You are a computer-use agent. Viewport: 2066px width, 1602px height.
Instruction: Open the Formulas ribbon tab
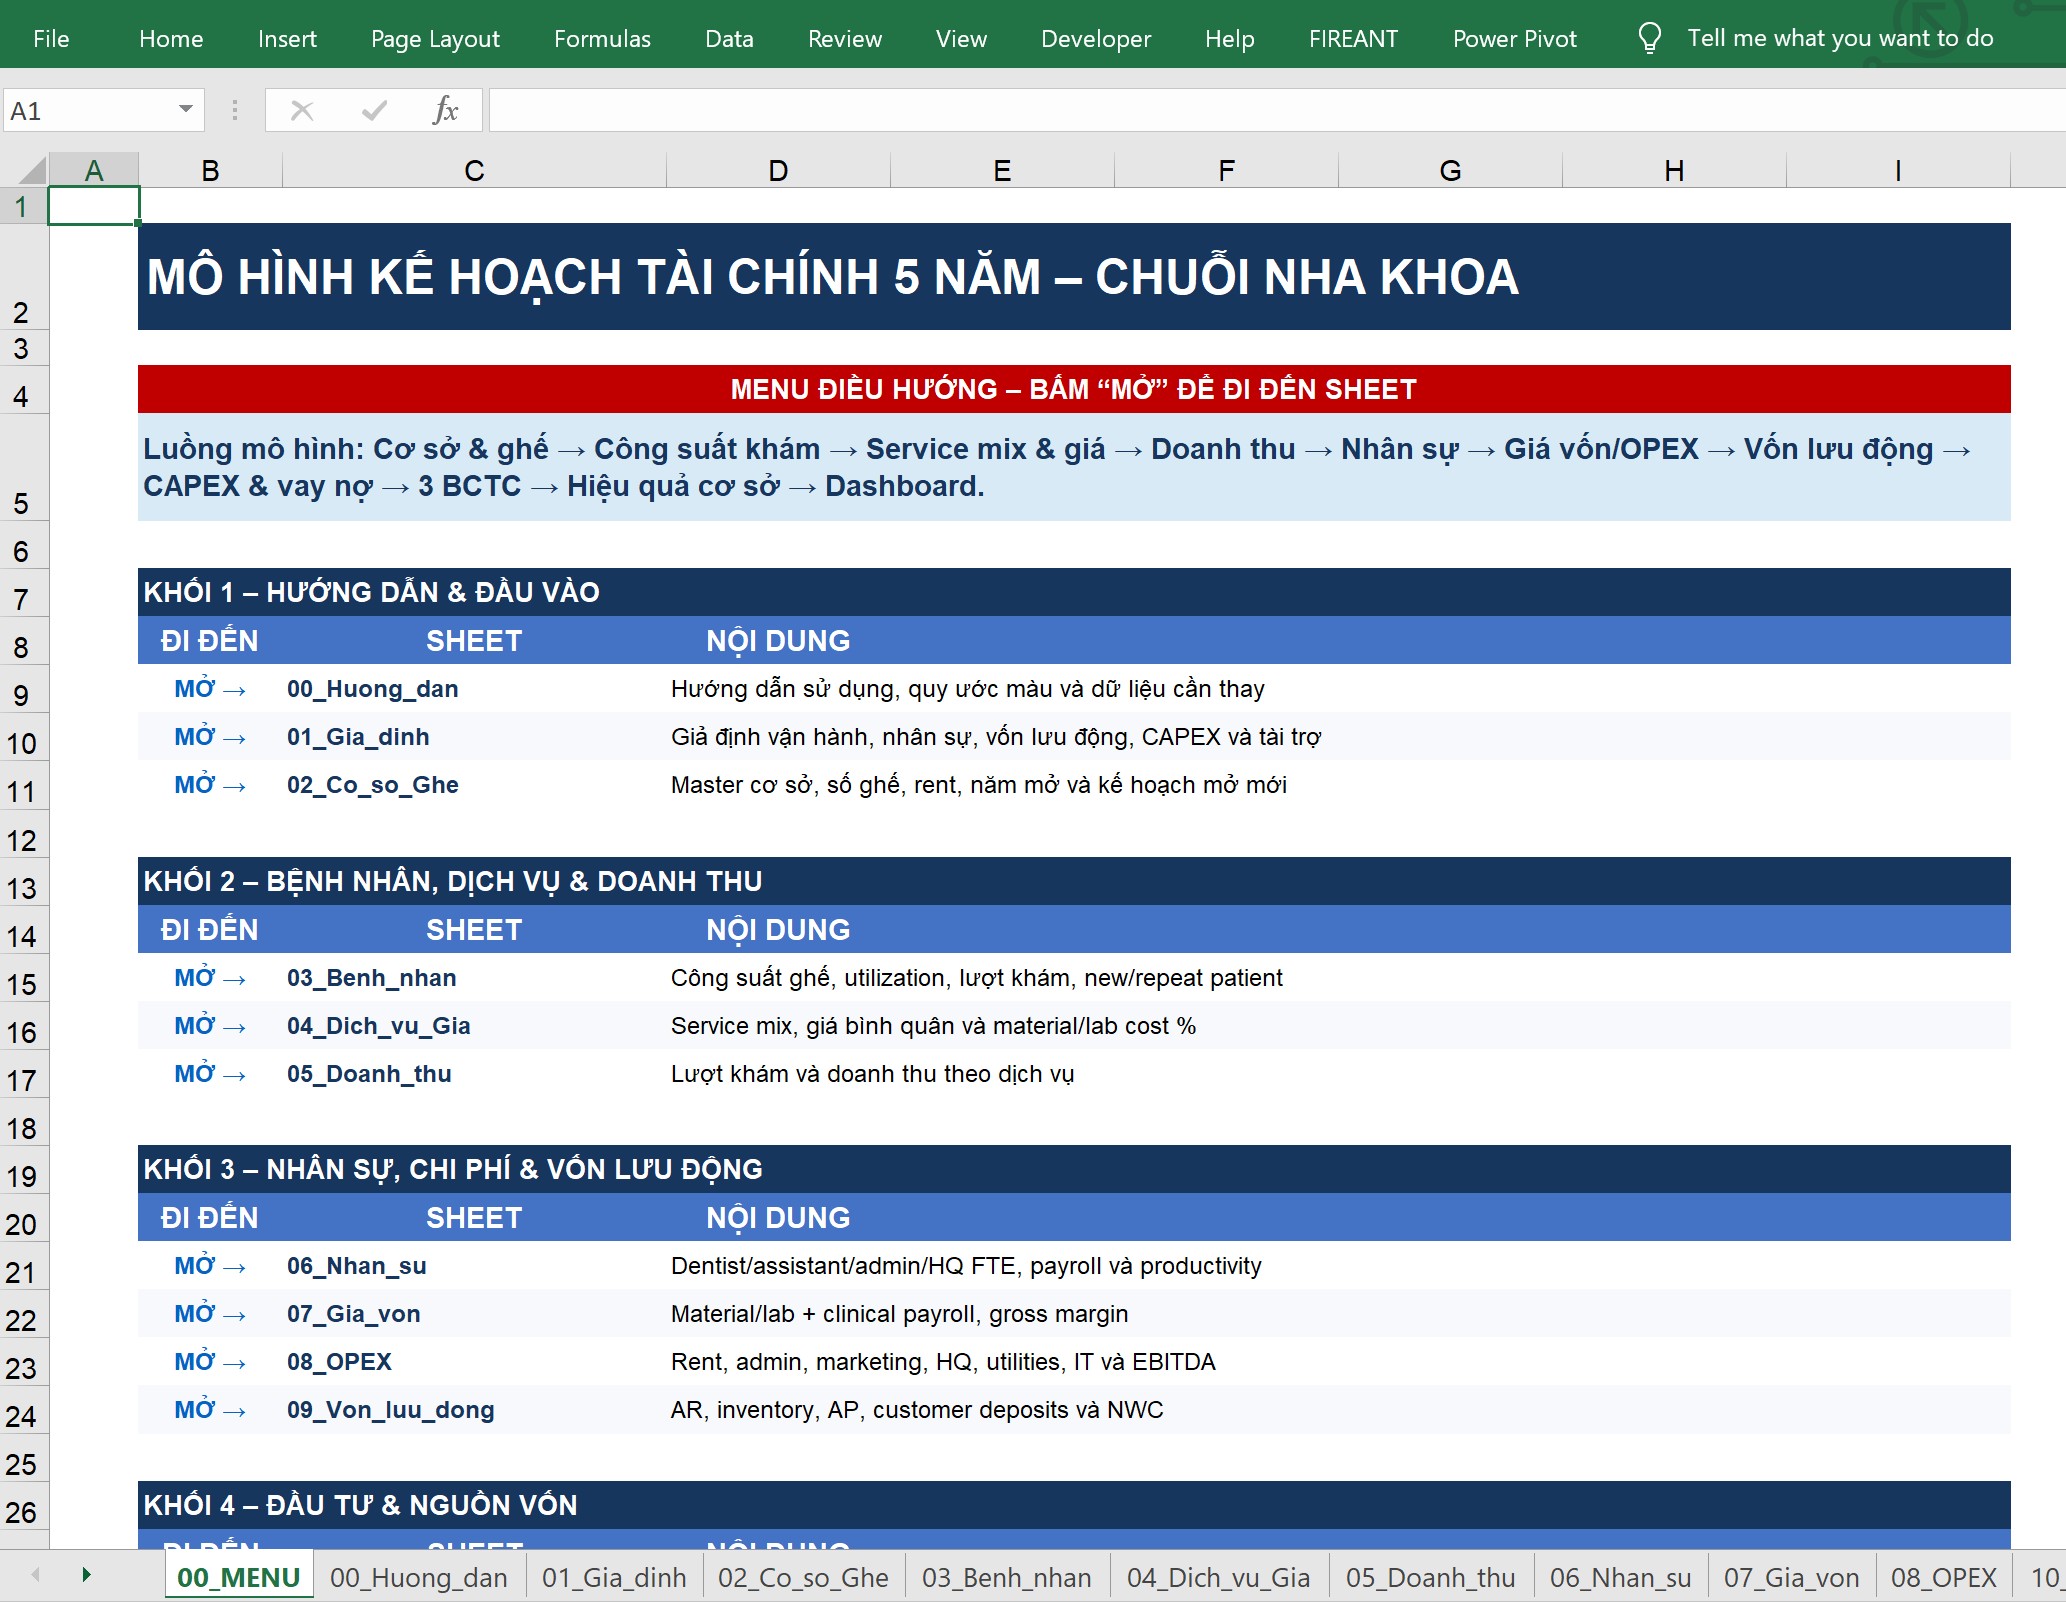pos(602,39)
